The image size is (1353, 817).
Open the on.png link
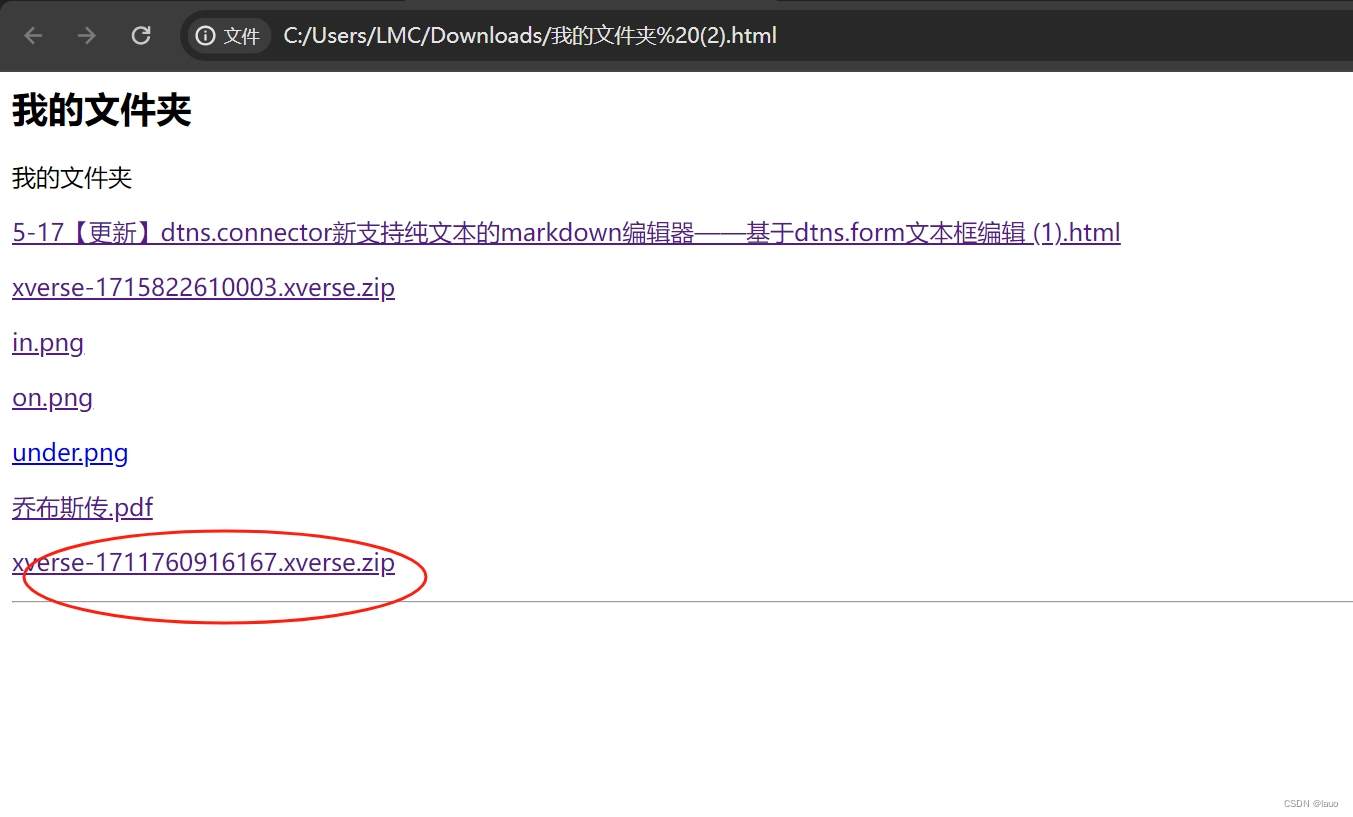click(x=52, y=398)
